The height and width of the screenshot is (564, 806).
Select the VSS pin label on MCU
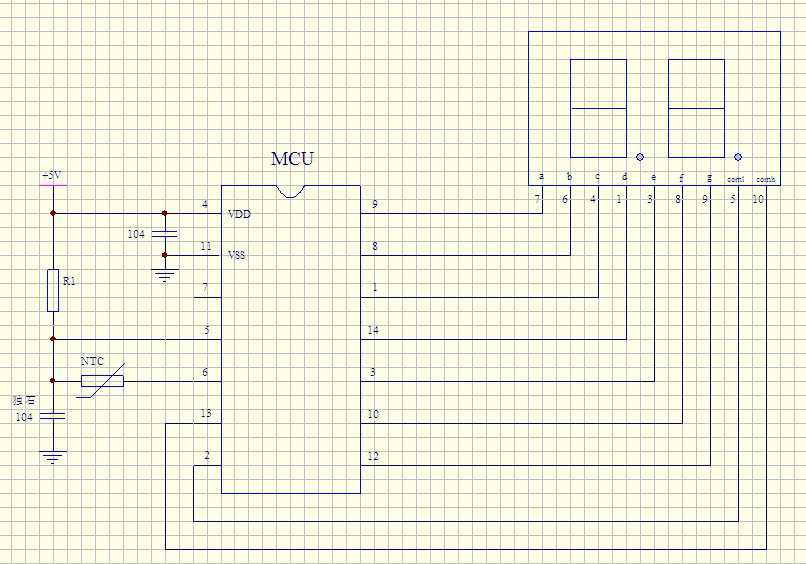[237, 255]
